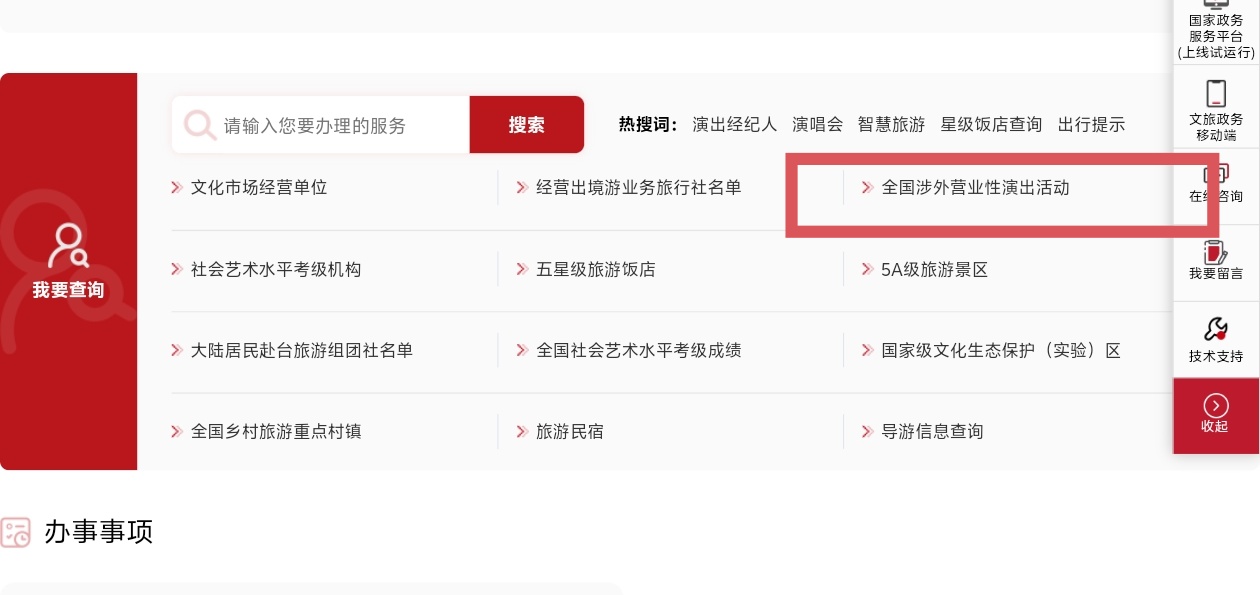Click the 我要查询 person-search icon
This screenshot has height=595, width=1260.
coord(69,246)
